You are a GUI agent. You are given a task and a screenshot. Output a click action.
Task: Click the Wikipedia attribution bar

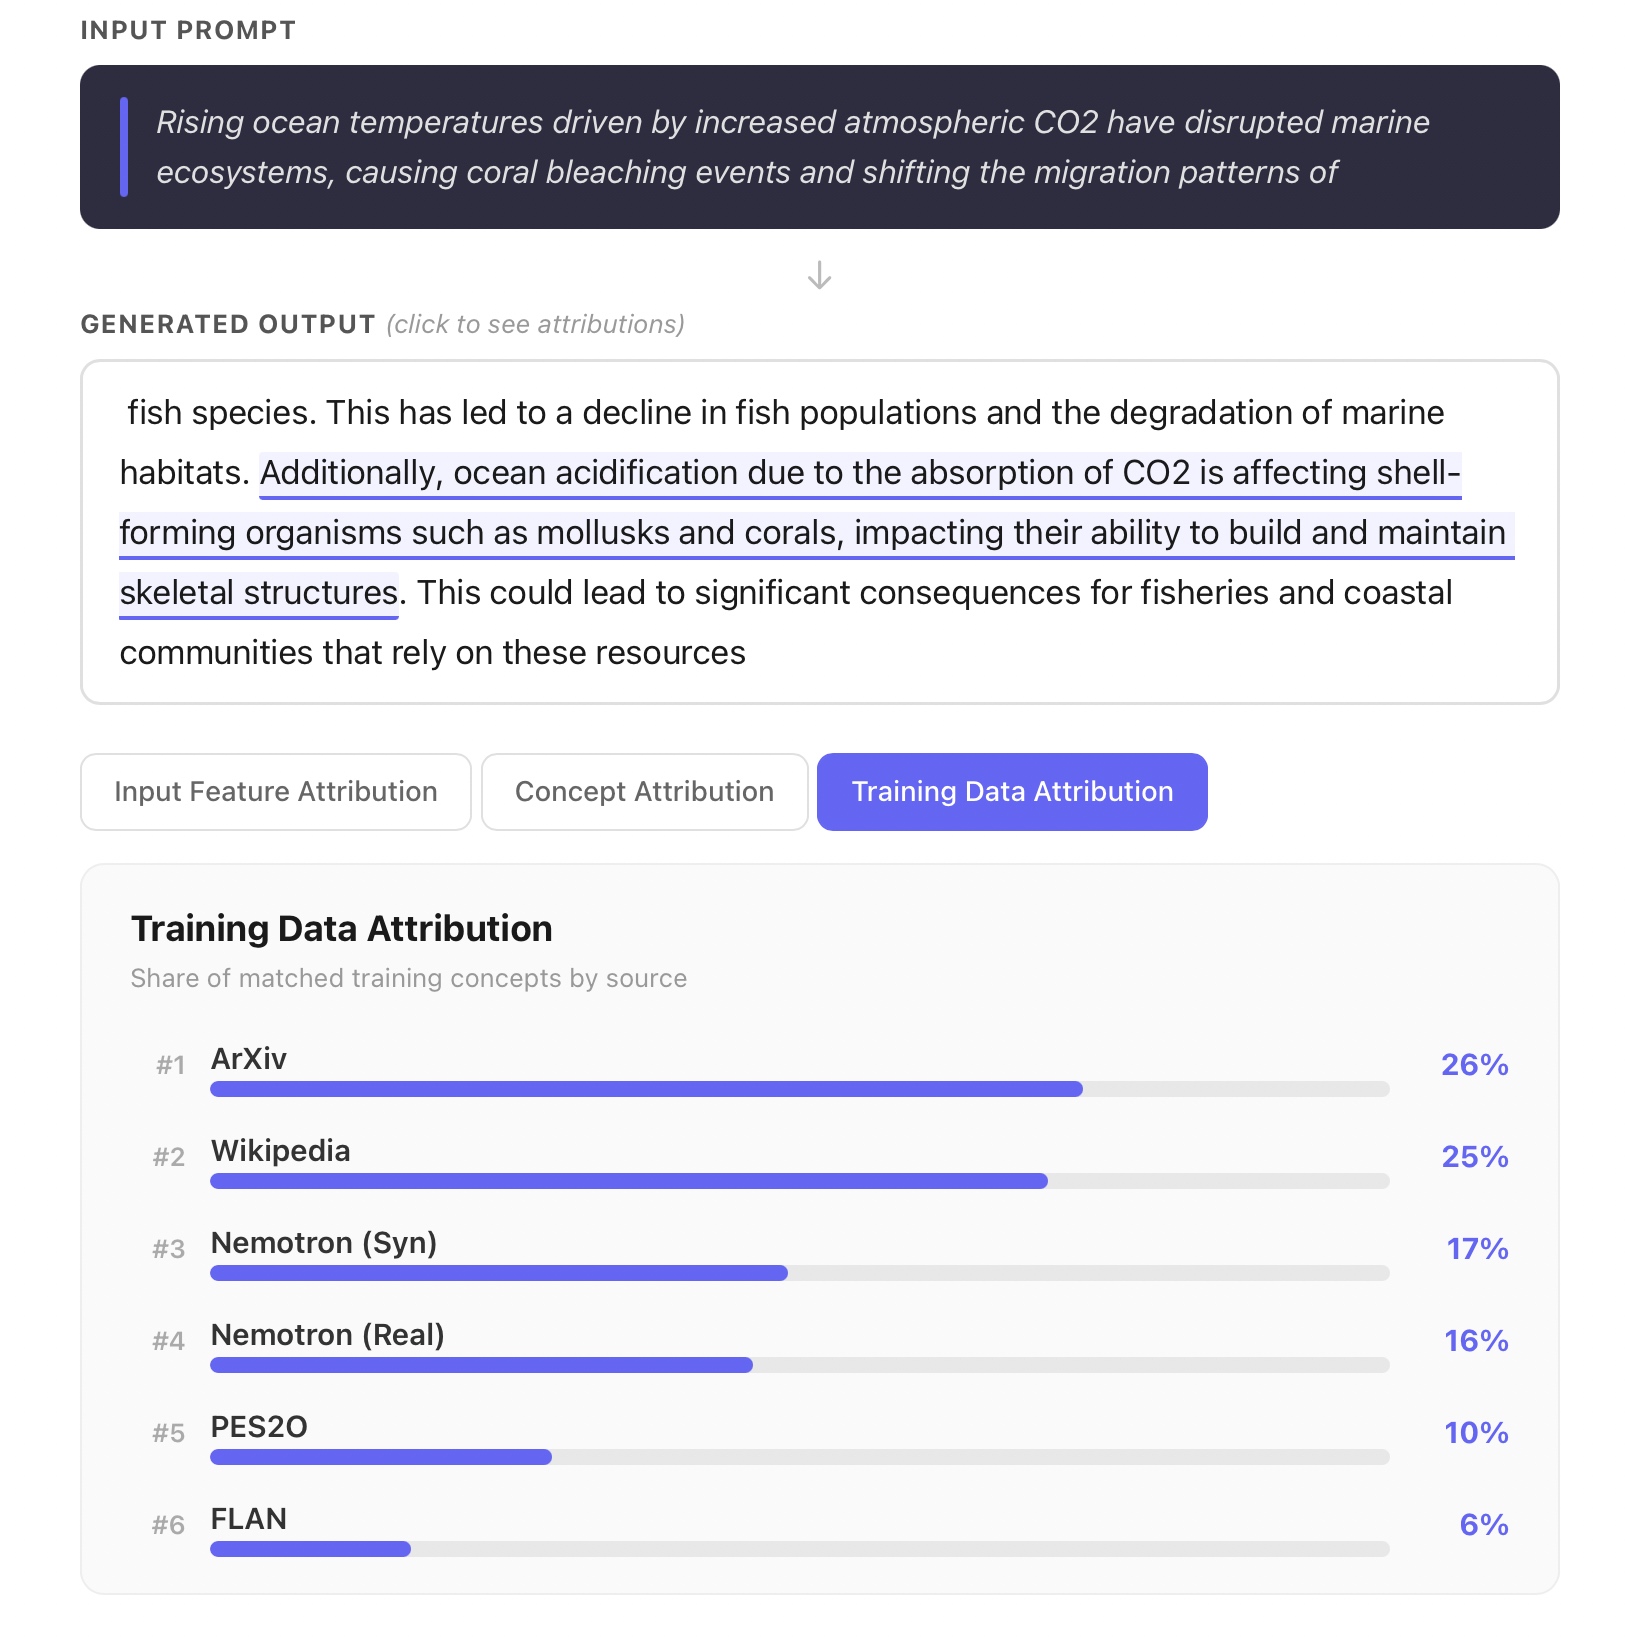799,1181
